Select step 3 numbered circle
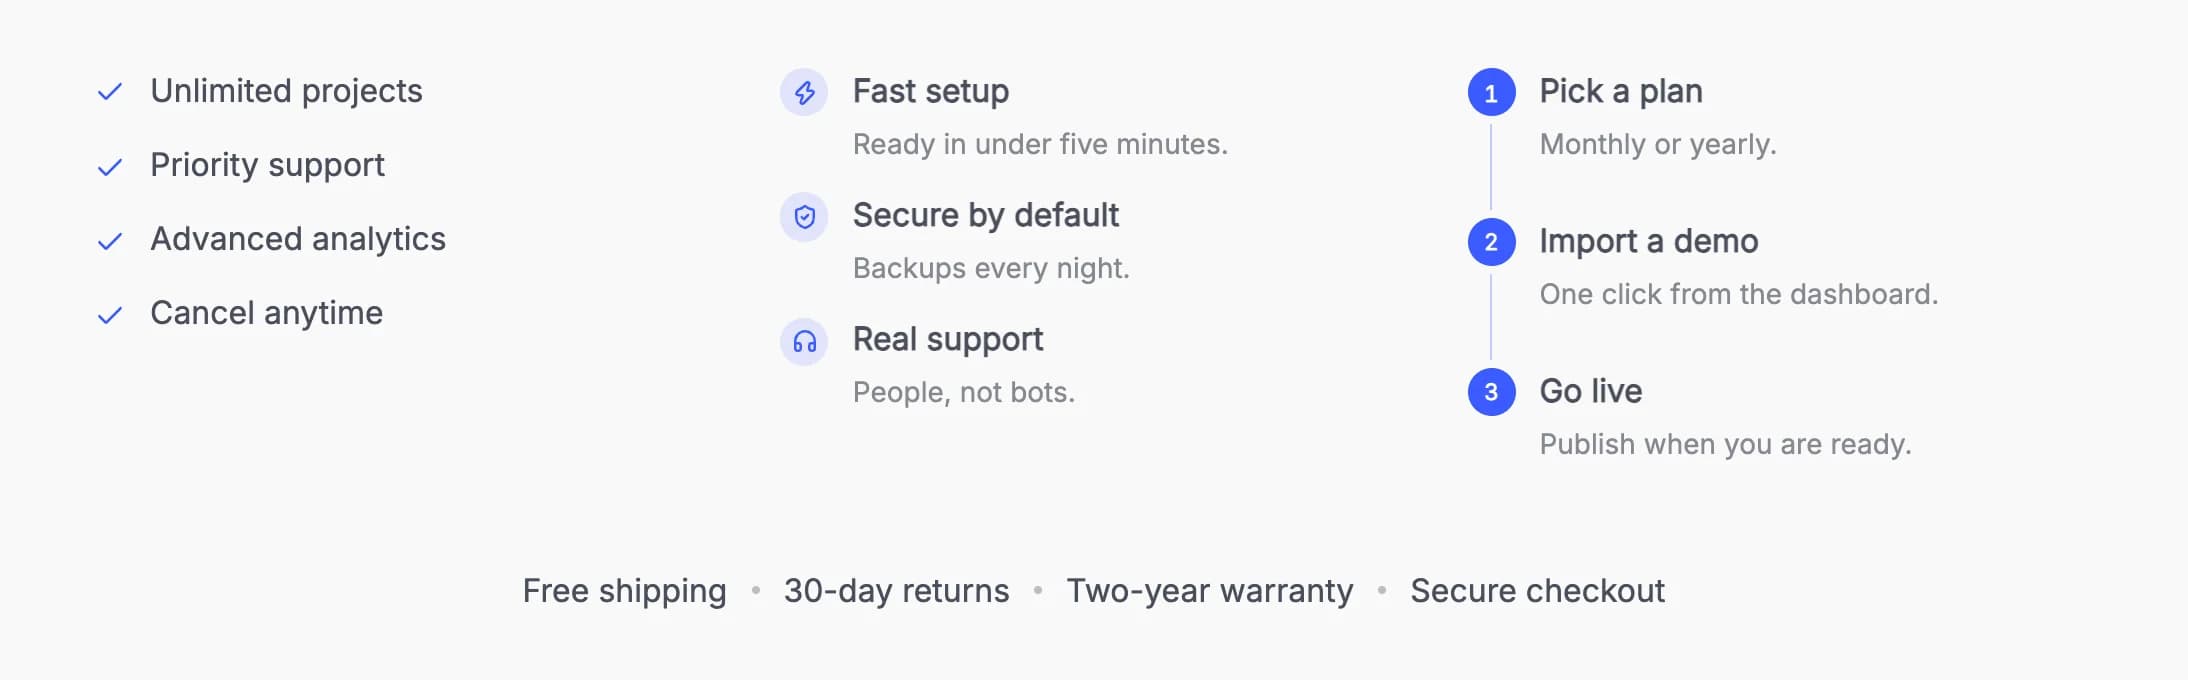The image size is (2188, 680). tap(1491, 392)
